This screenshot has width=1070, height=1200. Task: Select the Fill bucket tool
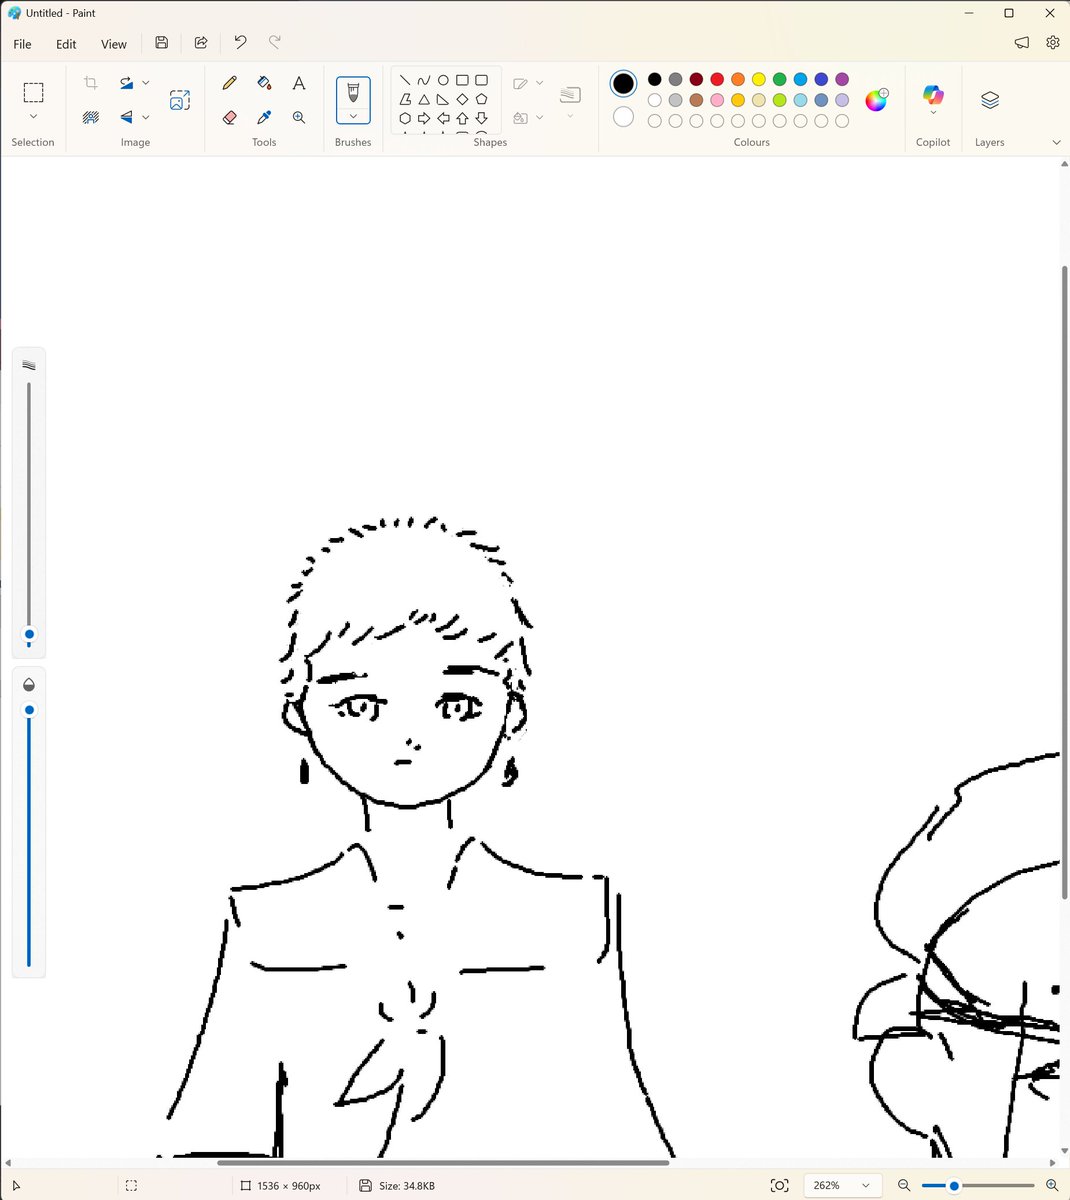tap(264, 83)
